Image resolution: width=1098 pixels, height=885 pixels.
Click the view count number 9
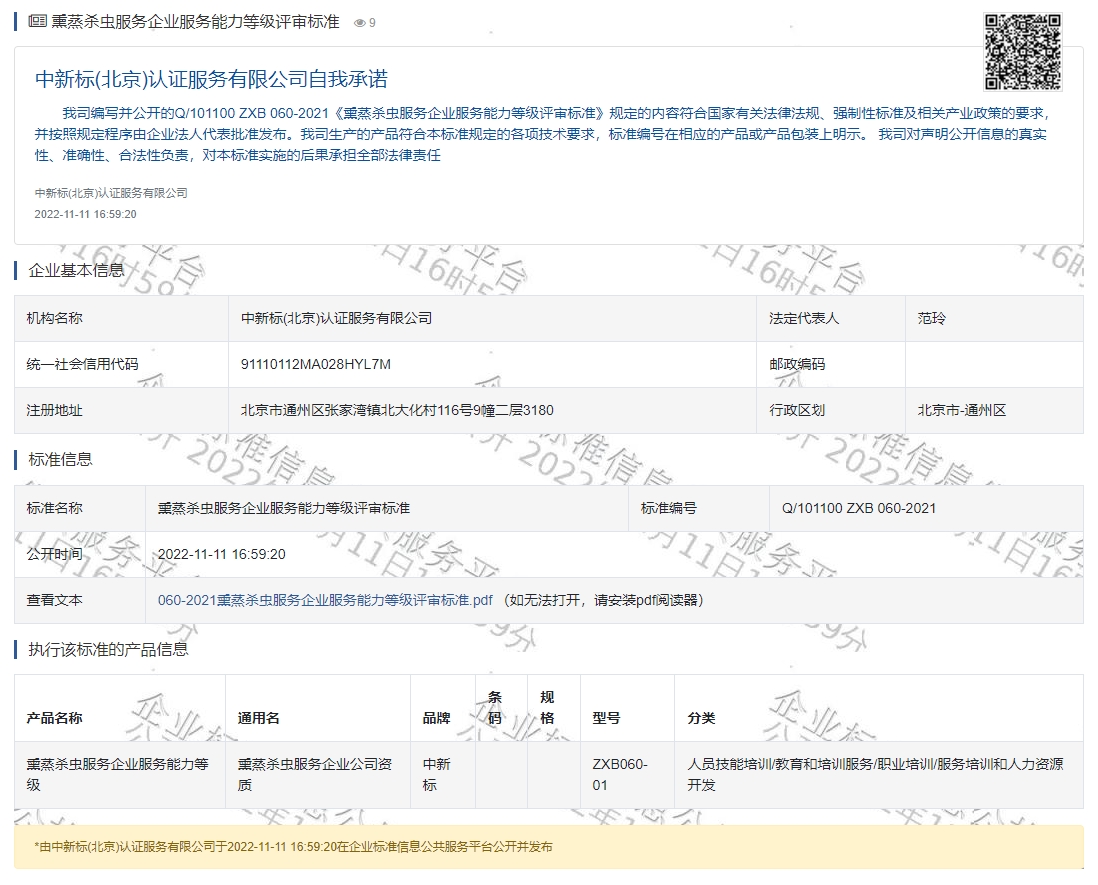coord(373,23)
